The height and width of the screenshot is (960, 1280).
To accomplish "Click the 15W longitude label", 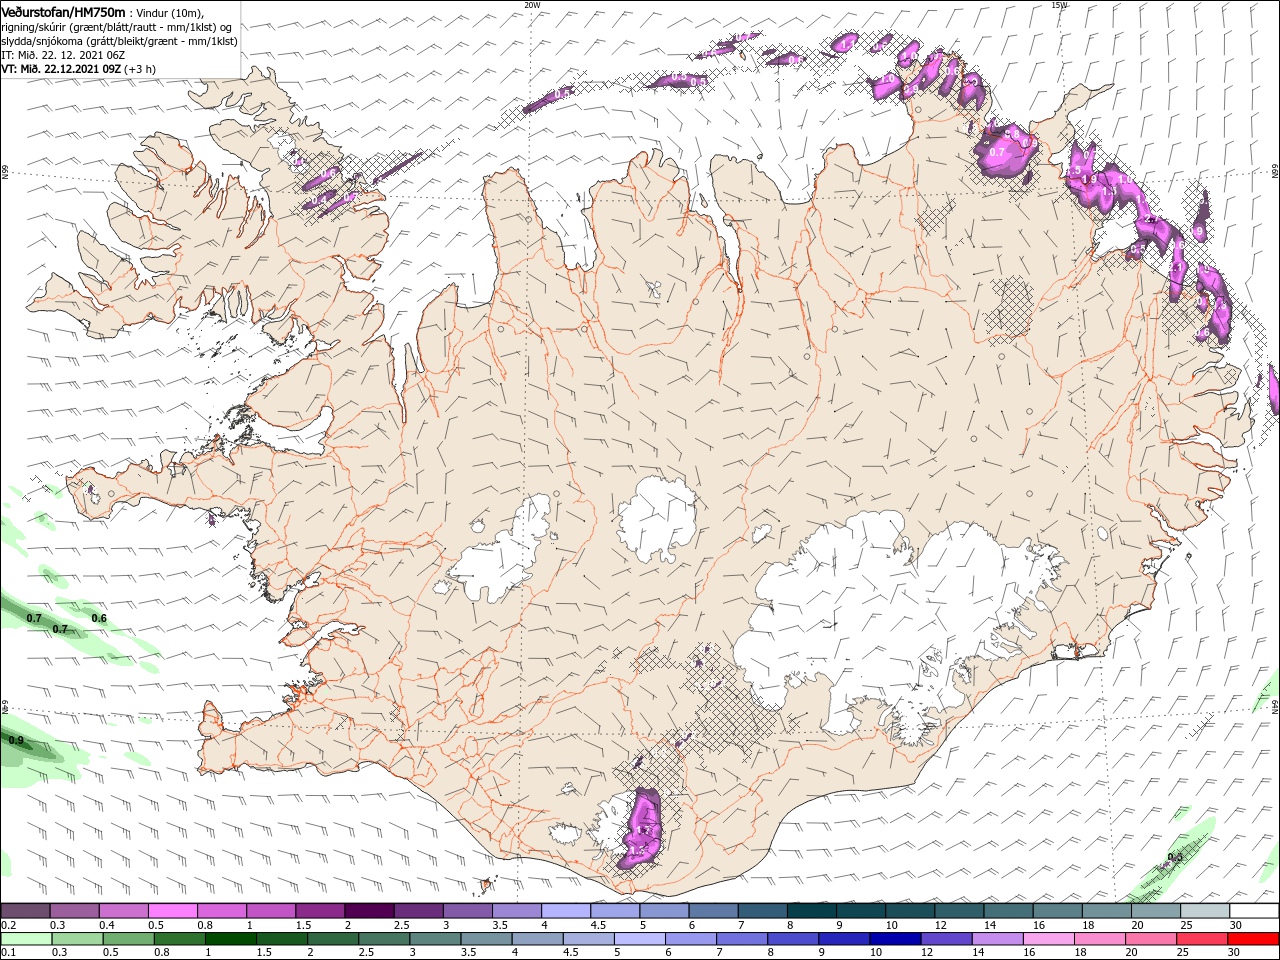I will 1059,5.
